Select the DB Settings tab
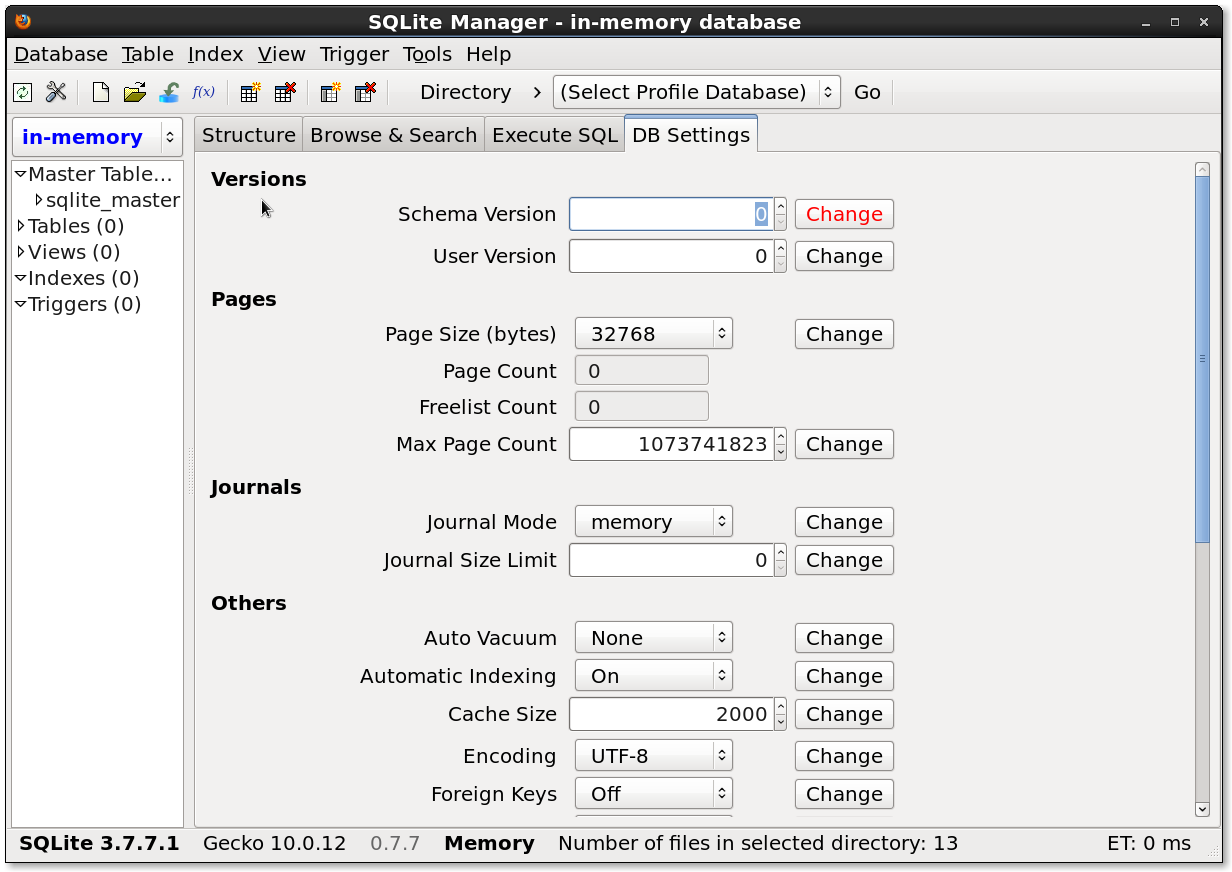 point(691,135)
